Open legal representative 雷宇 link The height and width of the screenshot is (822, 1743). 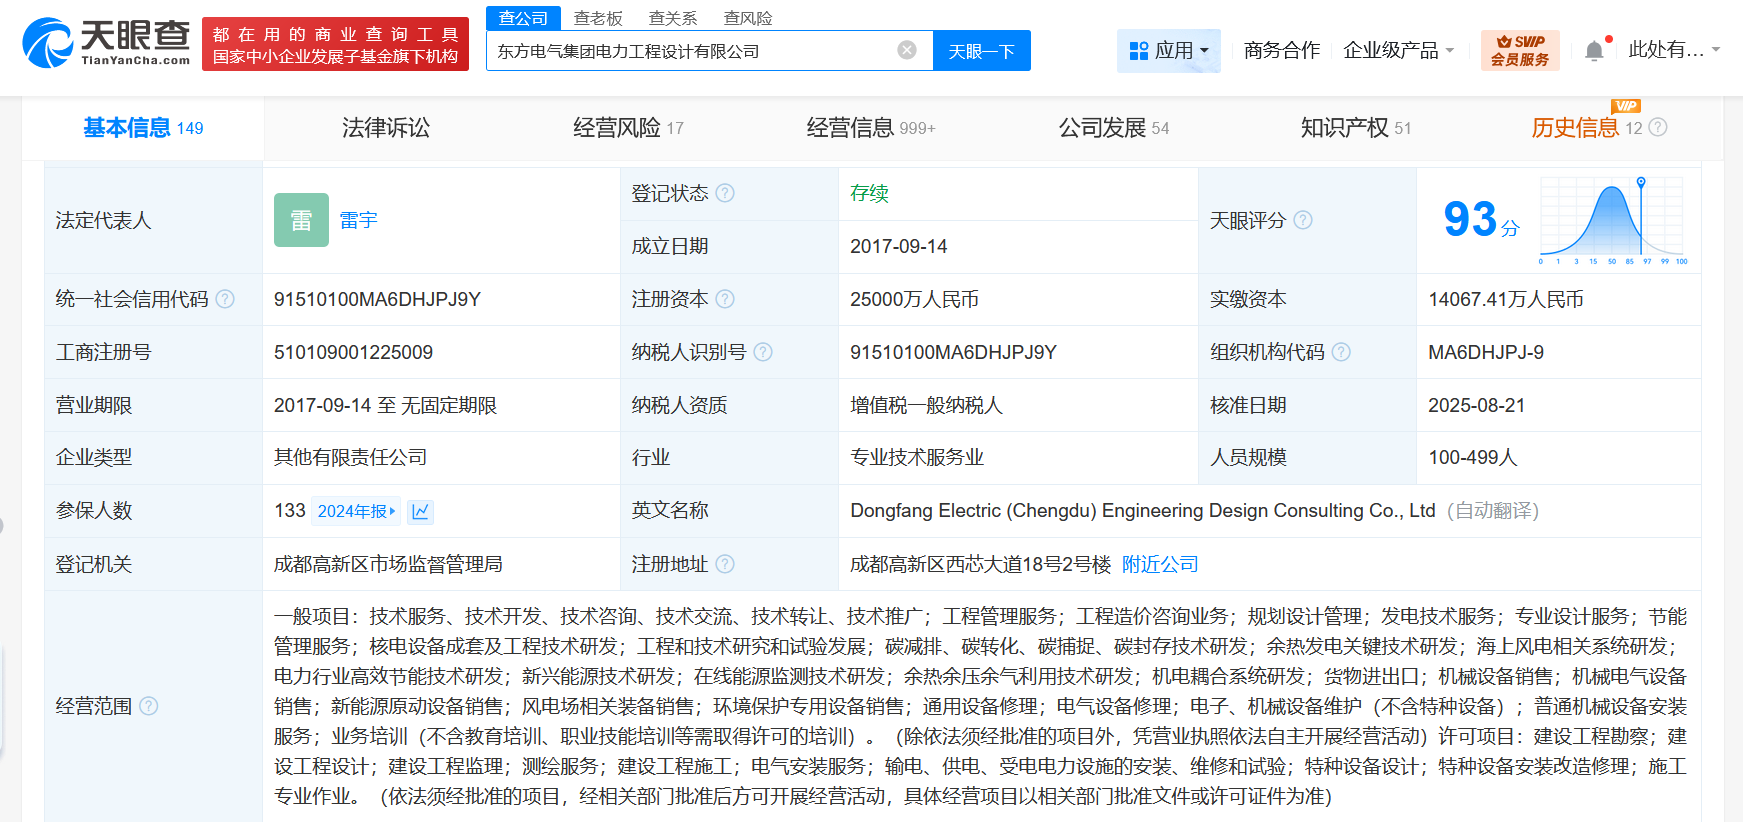click(x=358, y=220)
